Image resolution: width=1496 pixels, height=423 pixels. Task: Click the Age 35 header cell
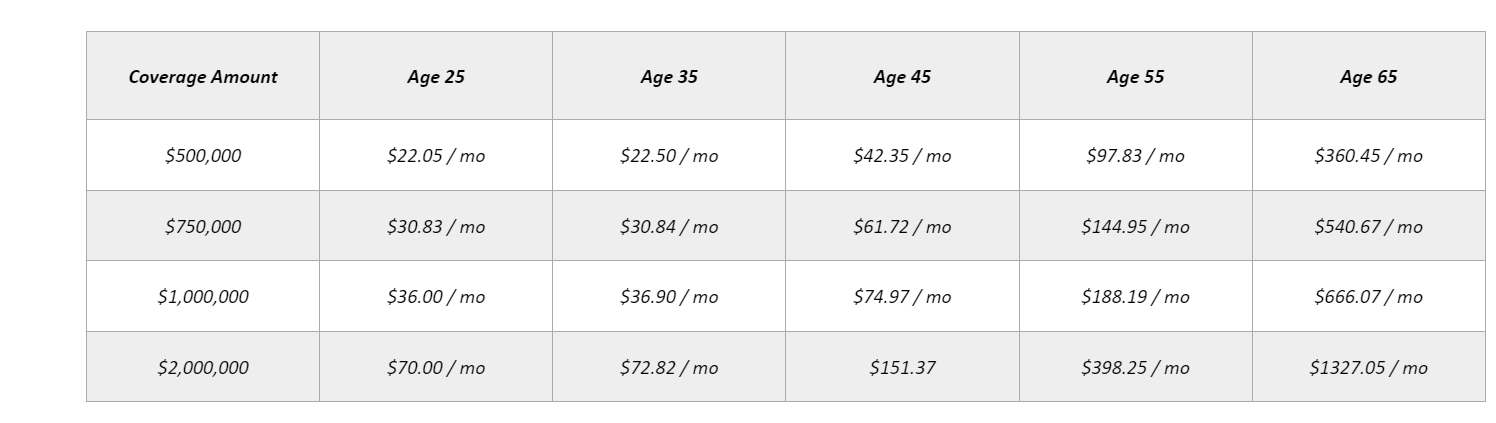pyautogui.click(x=669, y=77)
